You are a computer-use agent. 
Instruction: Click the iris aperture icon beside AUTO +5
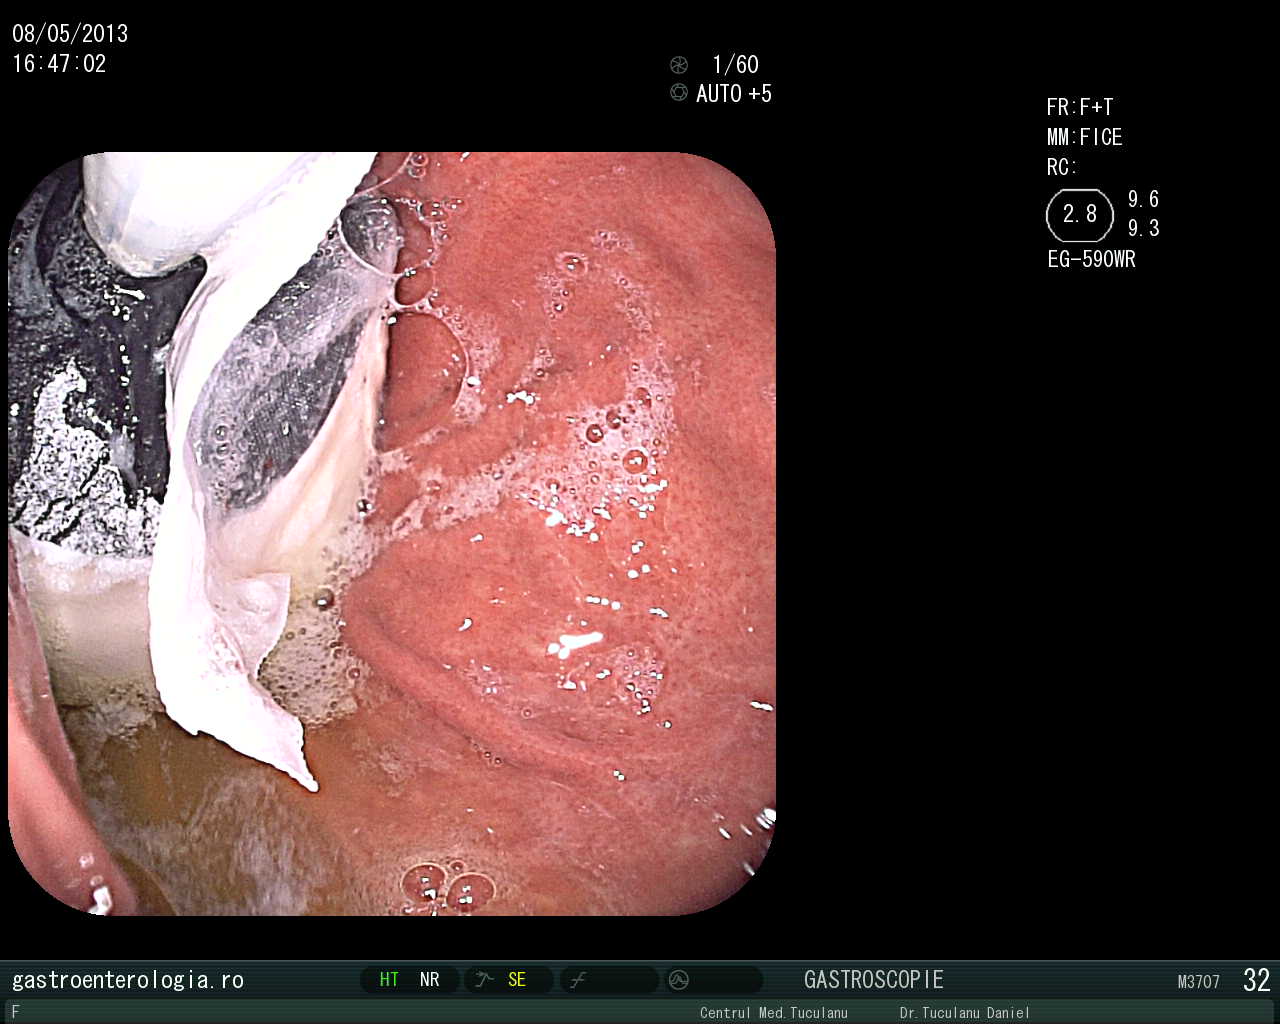coord(679,93)
